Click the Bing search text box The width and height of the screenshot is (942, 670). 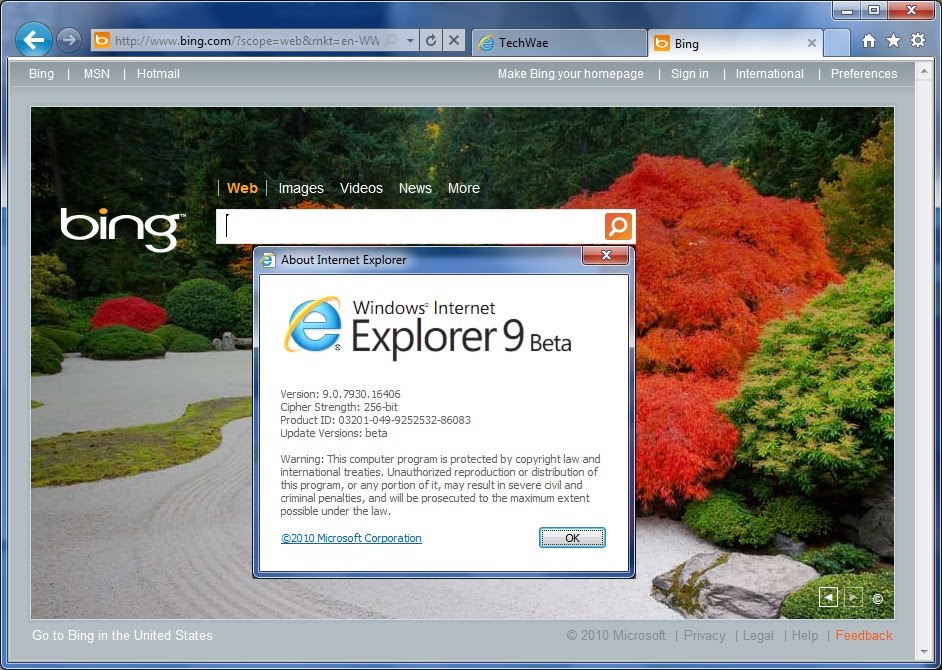411,227
